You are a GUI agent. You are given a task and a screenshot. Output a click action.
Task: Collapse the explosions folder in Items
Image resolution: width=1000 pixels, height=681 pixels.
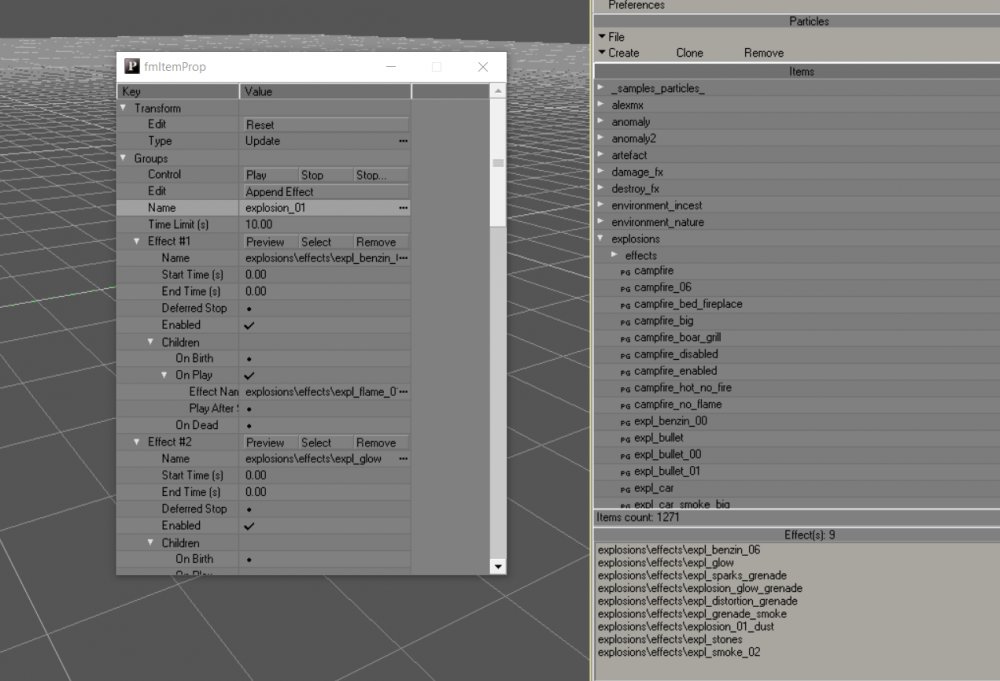pos(601,239)
